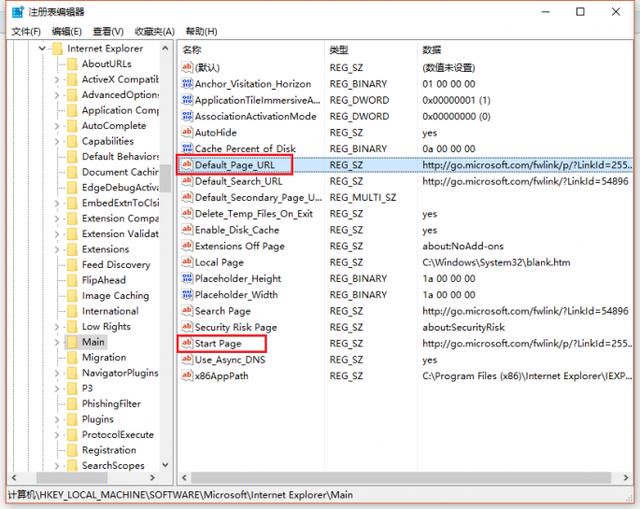
Task: Click the DWORD icon of ApplicationTileImmersiveA...
Action: 187,100
